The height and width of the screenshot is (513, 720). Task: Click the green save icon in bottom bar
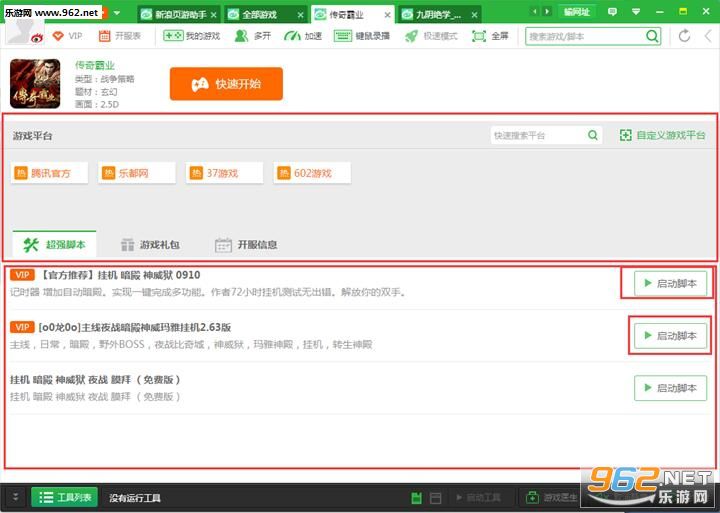tap(416, 498)
